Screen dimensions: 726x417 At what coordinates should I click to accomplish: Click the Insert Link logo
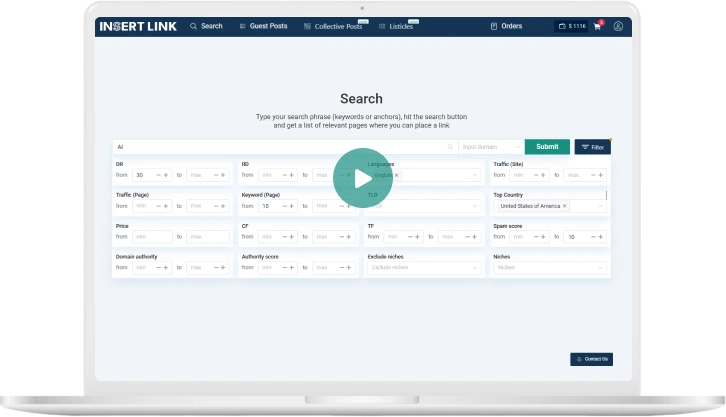pyautogui.click(x=139, y=26)
